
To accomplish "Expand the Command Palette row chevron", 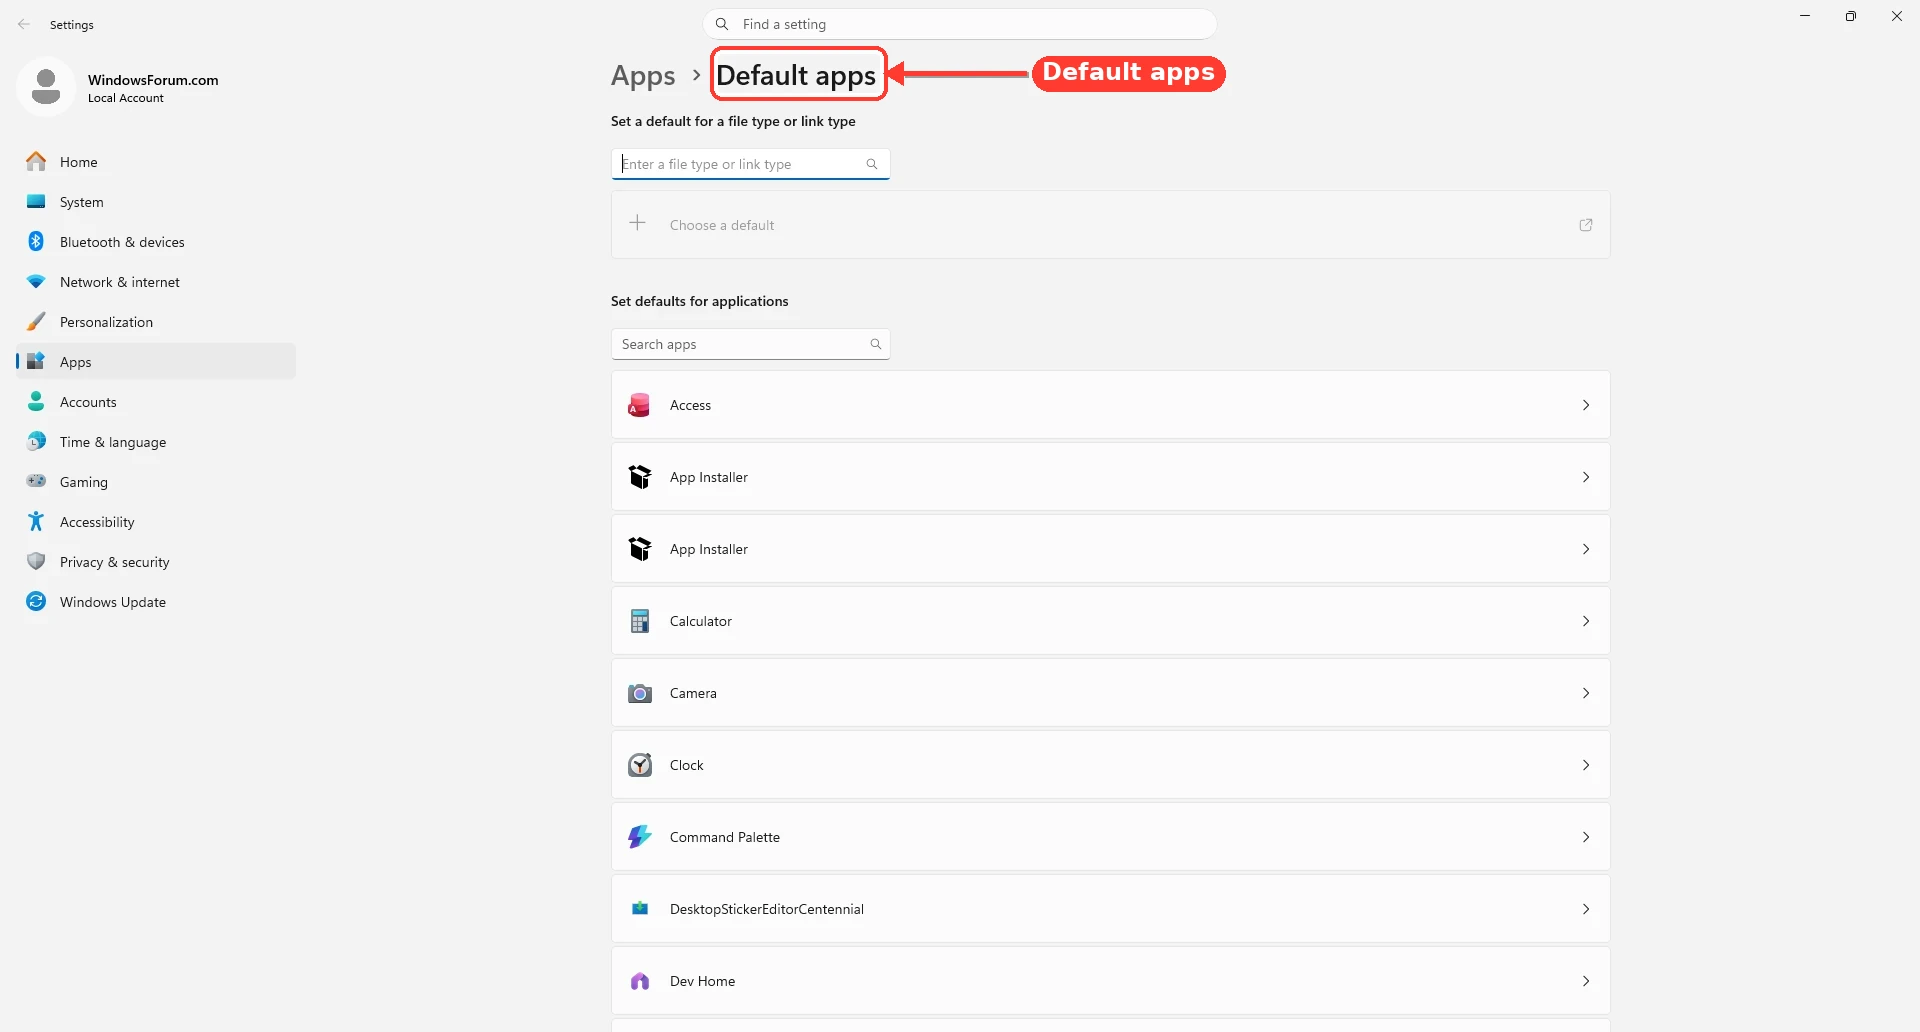I will [1586, 837].
